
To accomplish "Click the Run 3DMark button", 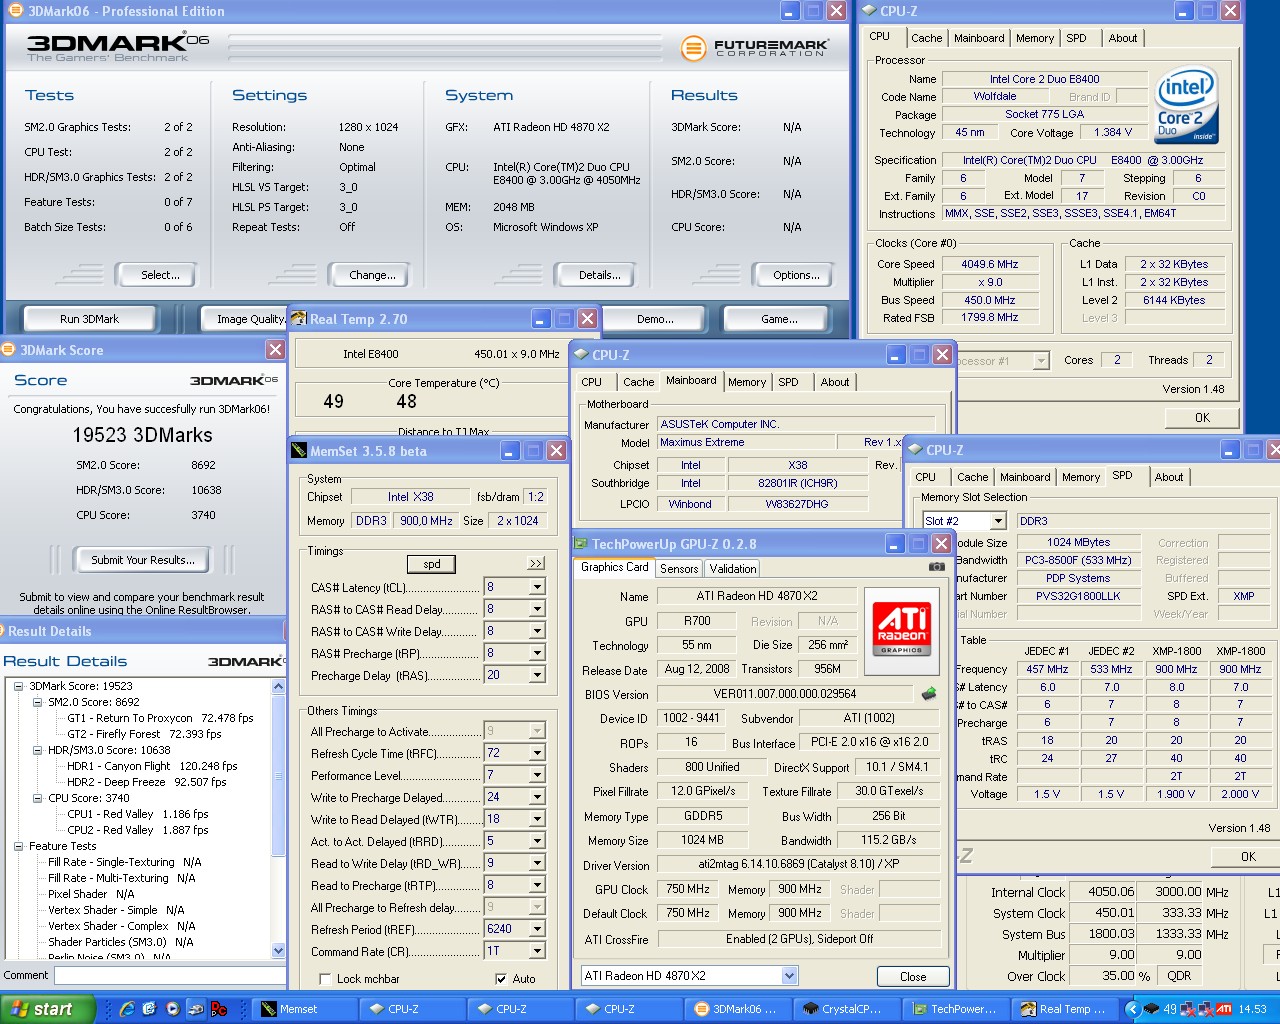I will 89,319.
